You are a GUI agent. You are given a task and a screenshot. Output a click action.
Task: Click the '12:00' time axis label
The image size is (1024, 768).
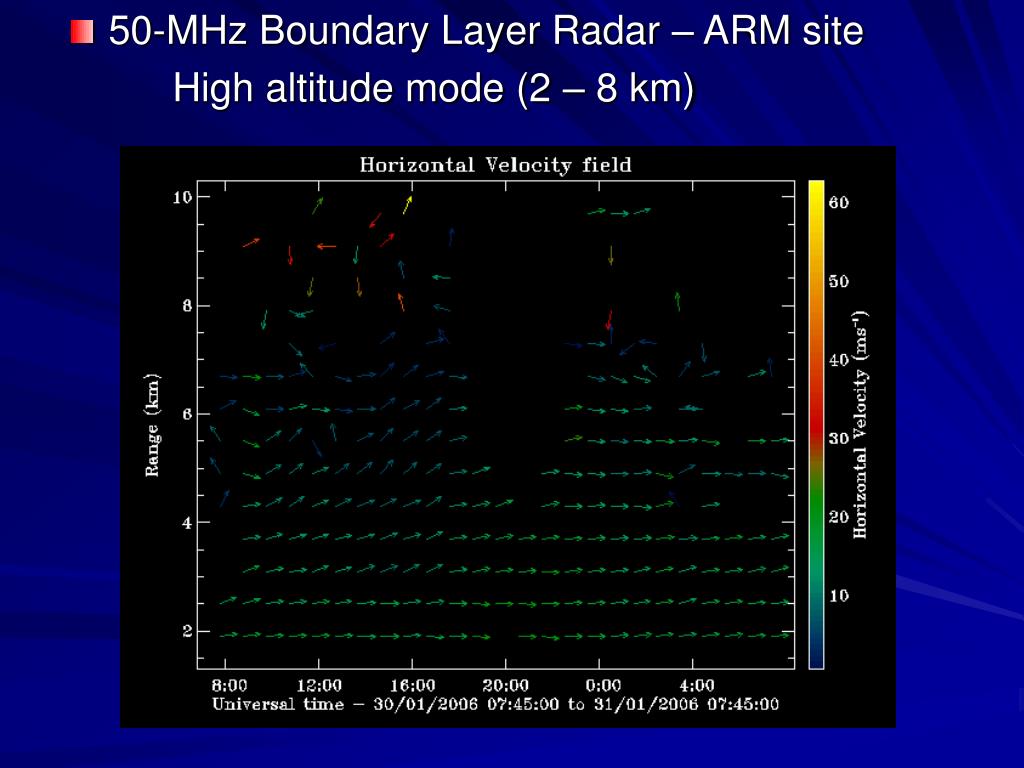tap(319, 685)
